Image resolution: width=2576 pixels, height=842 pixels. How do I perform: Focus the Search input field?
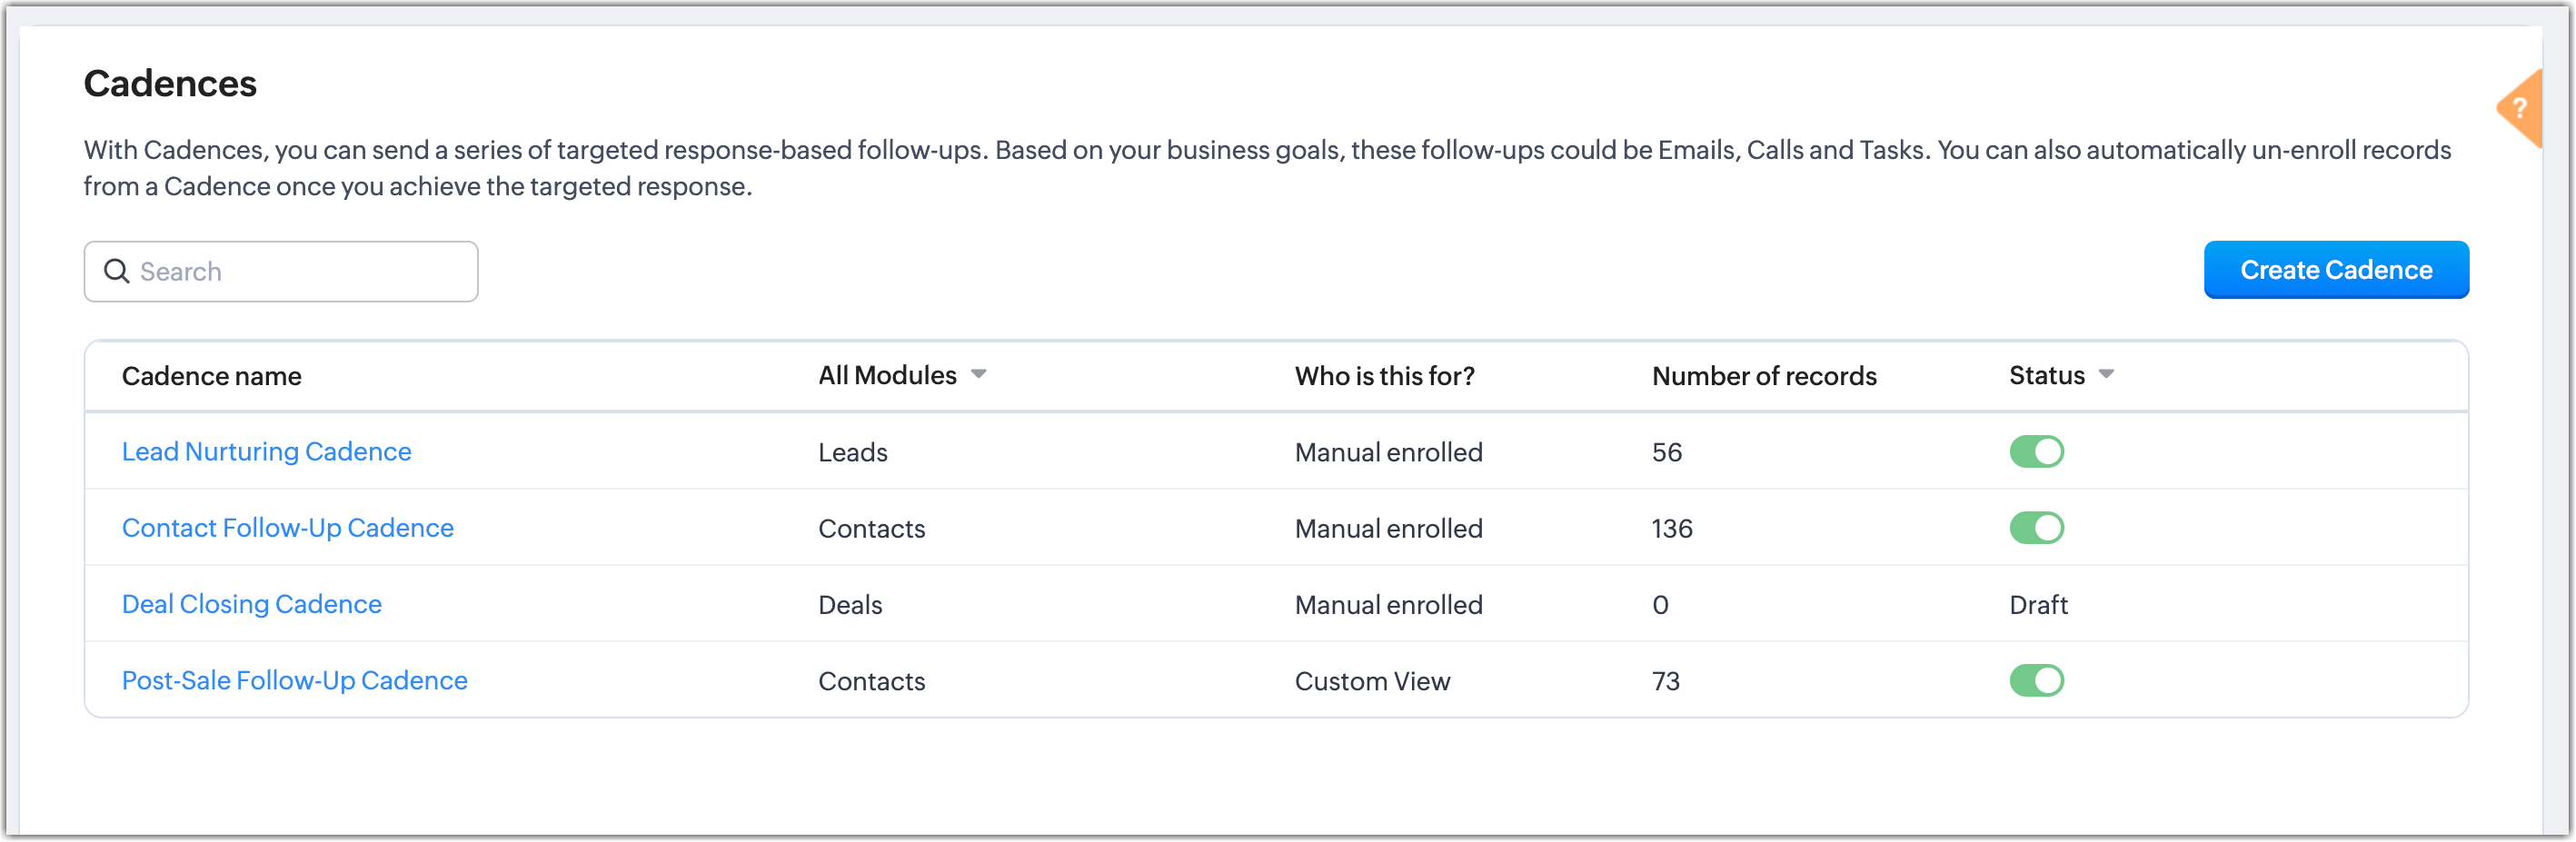[281, 271]
